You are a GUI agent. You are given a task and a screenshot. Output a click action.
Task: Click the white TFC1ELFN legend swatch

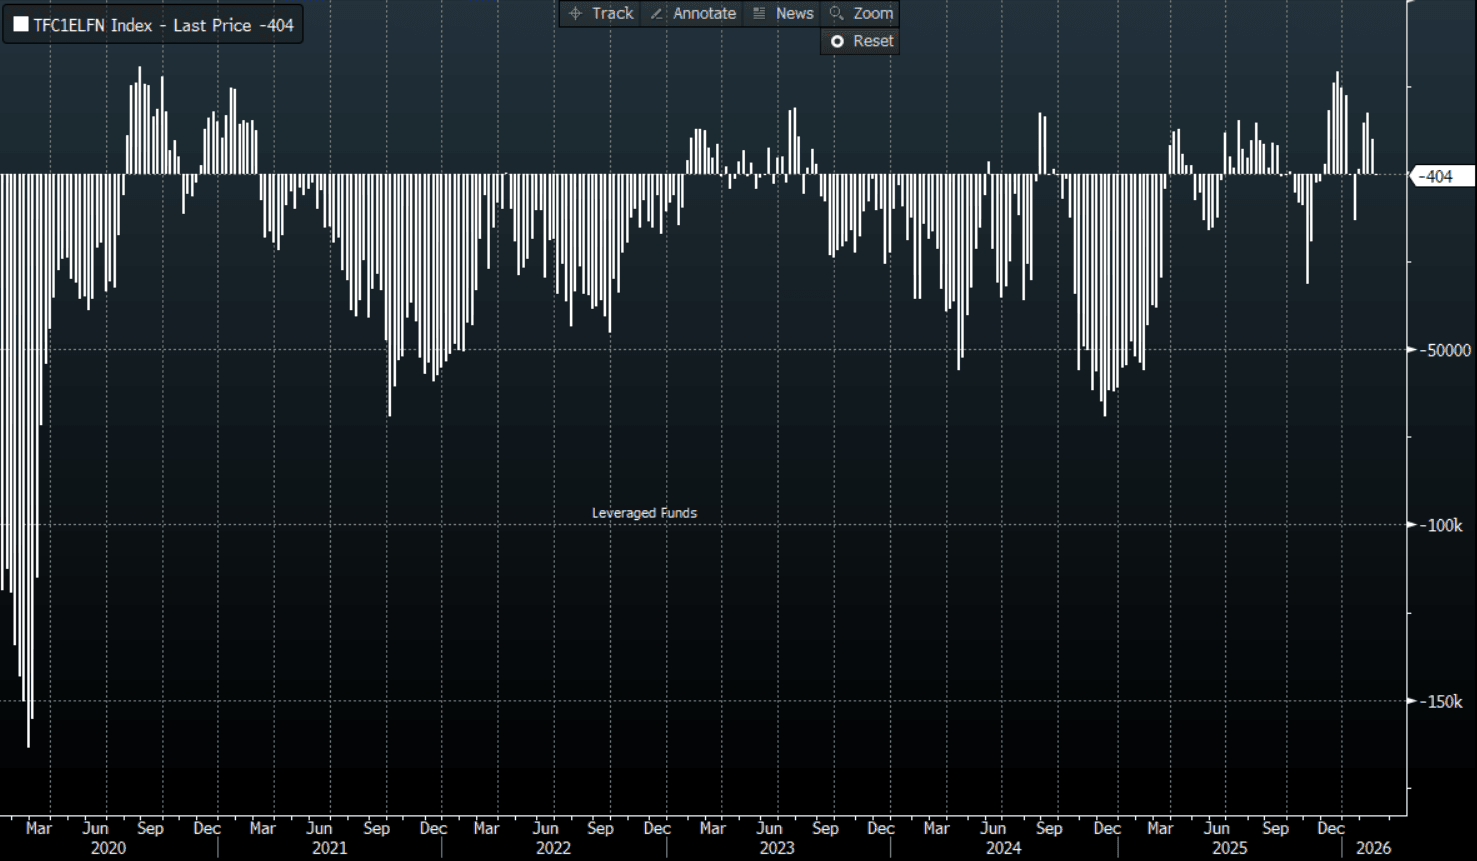(20, 25)
